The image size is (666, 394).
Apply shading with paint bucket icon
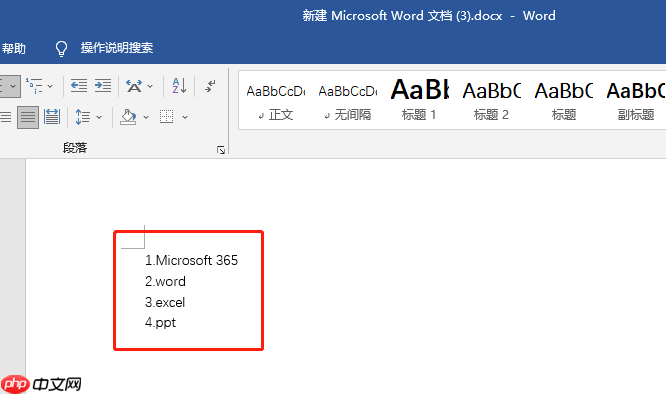pyautogui.click(x=128, y=117)
